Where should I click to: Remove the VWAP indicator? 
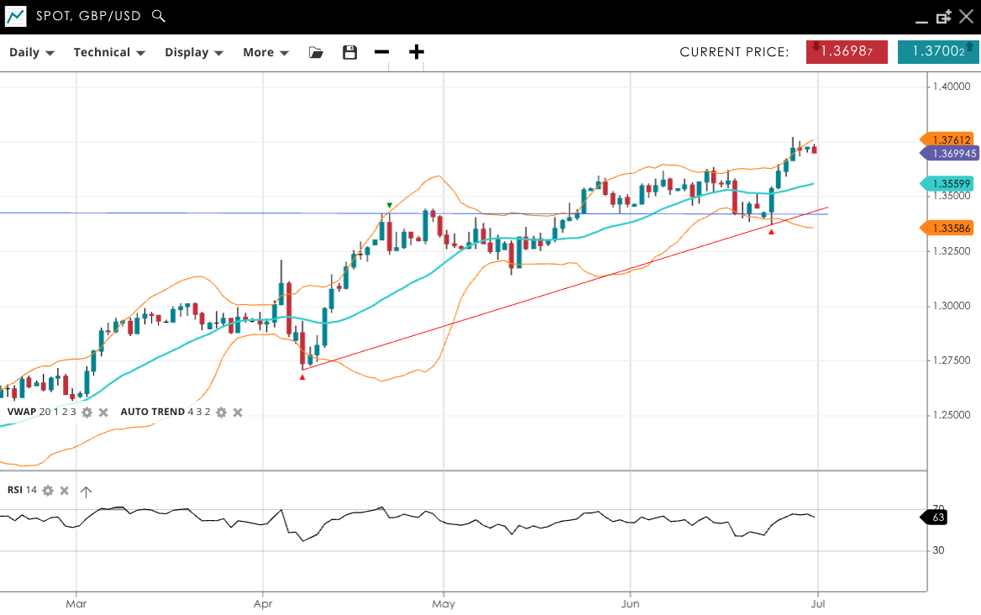pos(103,412)
